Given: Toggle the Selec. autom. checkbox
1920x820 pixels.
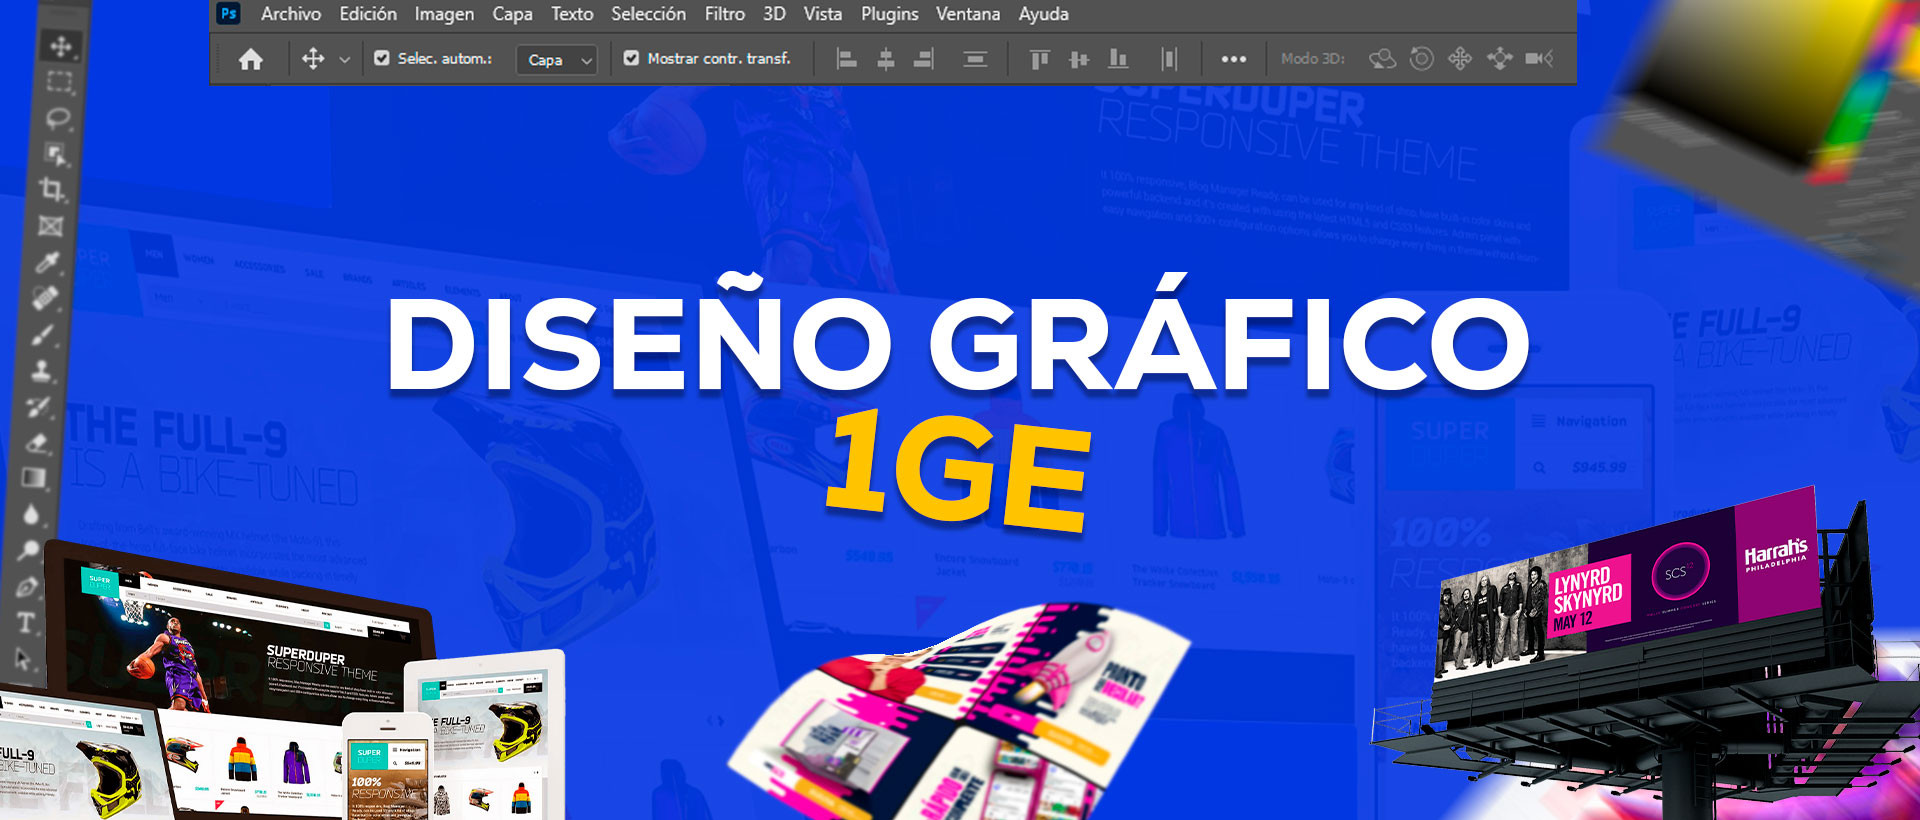Looking at the screenshot, I should point(382,58).
